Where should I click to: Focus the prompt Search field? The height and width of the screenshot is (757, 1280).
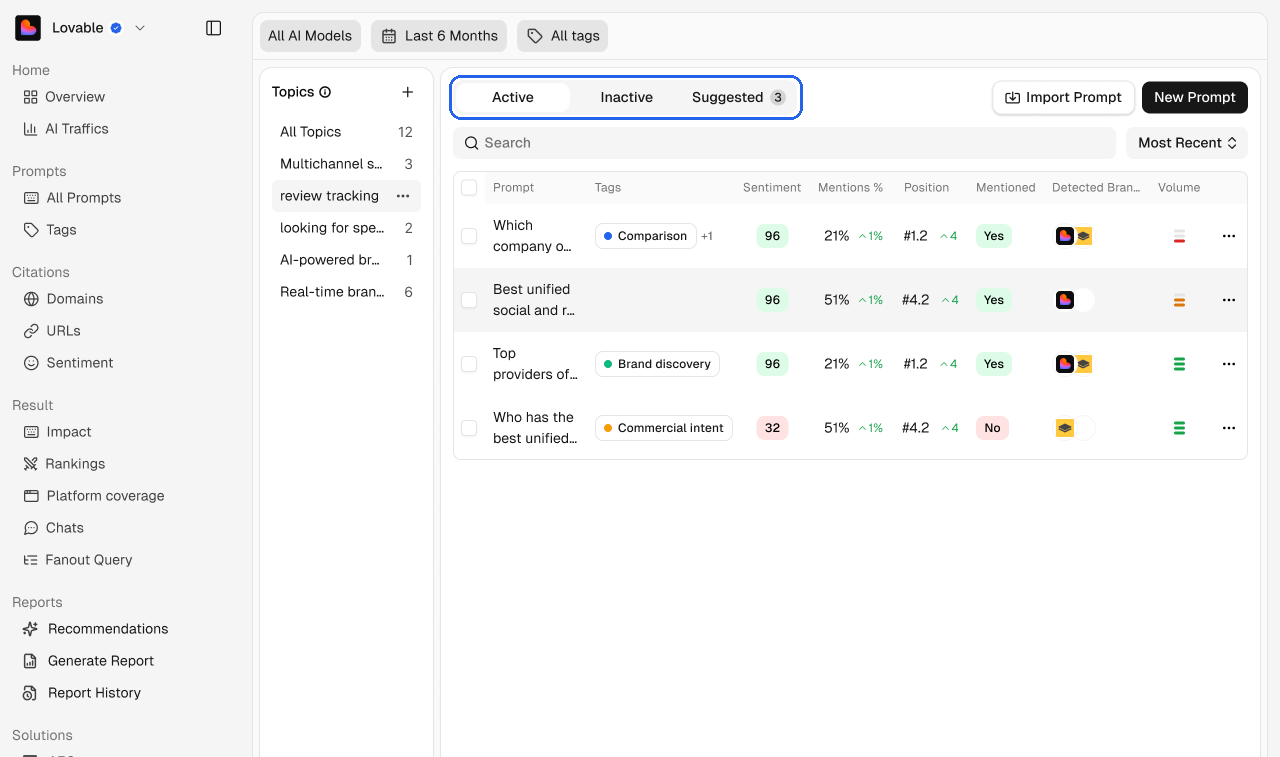pos(784,143)
